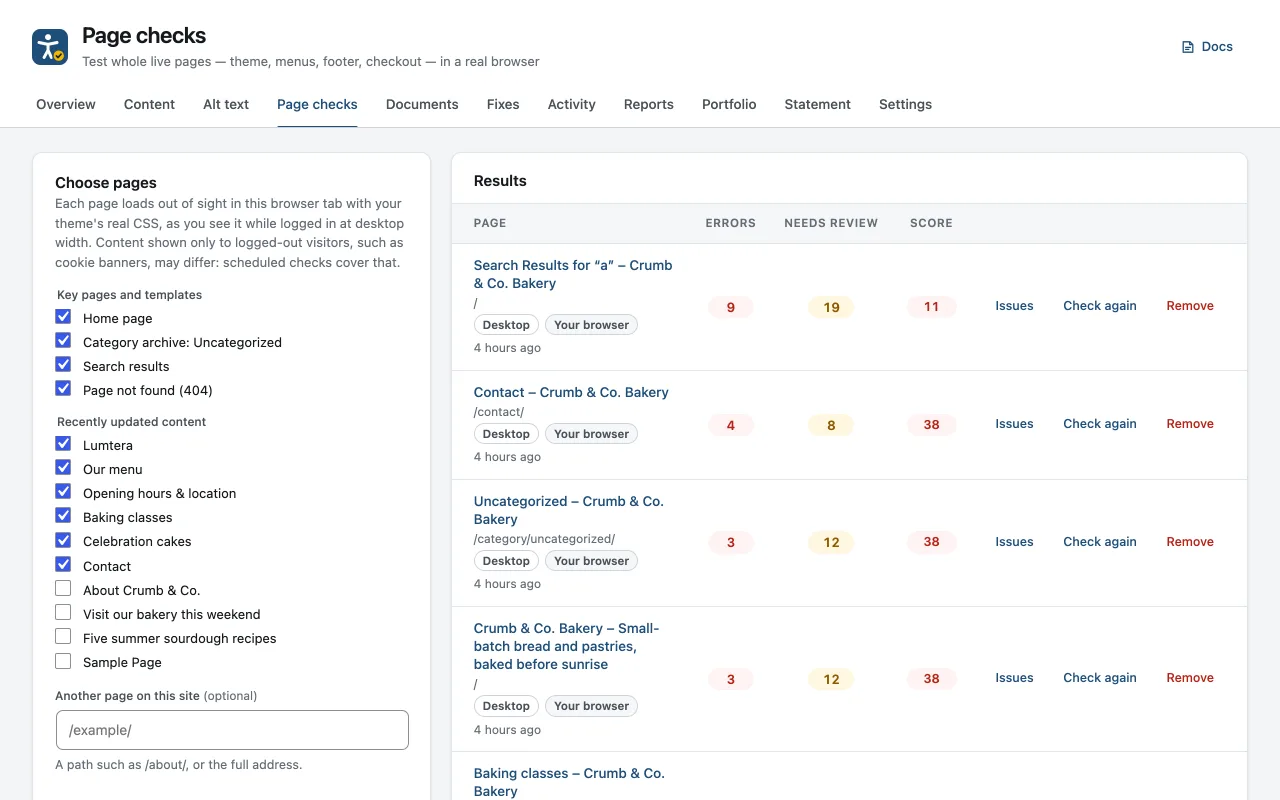
Task: Click the needs review badge showing 19
Action: 831,307
